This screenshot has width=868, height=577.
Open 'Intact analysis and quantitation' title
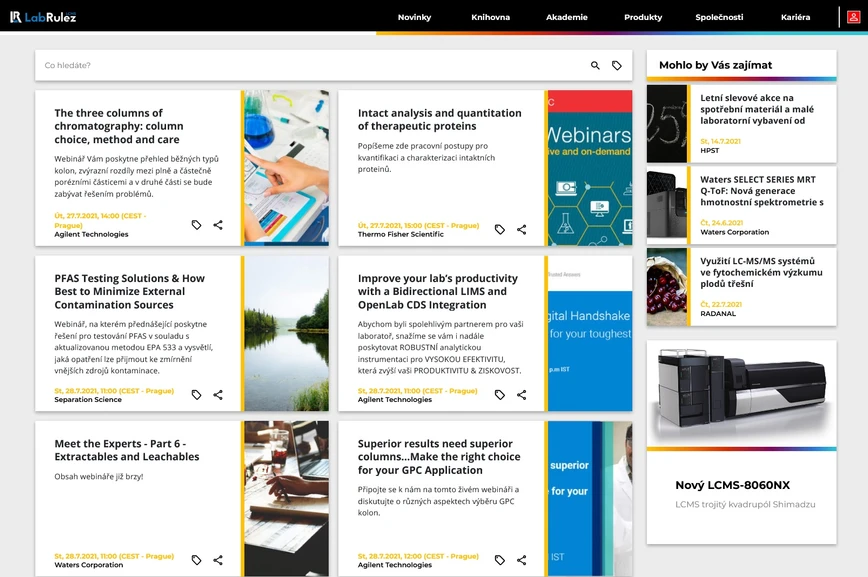pyautogui.click(x=440, y=120)
